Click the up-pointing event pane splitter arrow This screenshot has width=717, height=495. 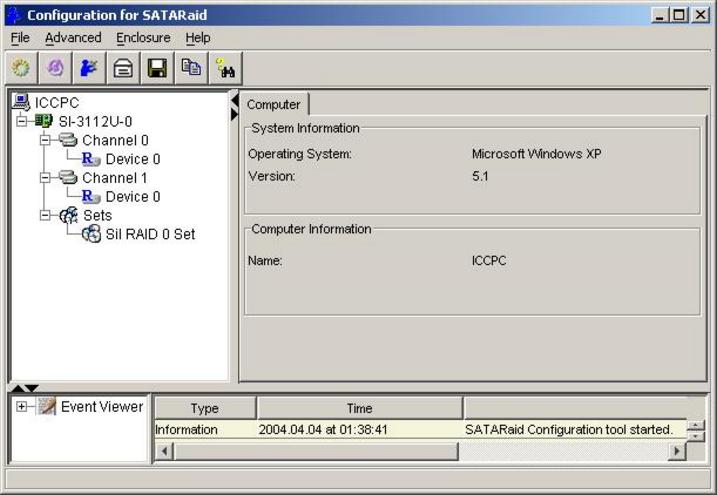(x=17, y=388)
